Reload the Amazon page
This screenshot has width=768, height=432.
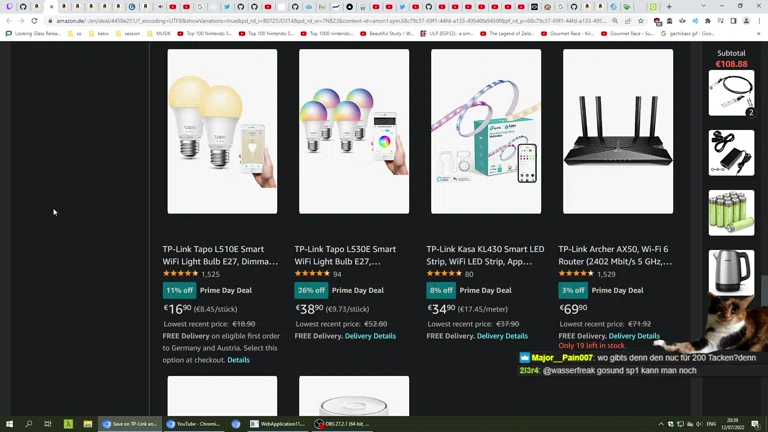coord(34,21)
